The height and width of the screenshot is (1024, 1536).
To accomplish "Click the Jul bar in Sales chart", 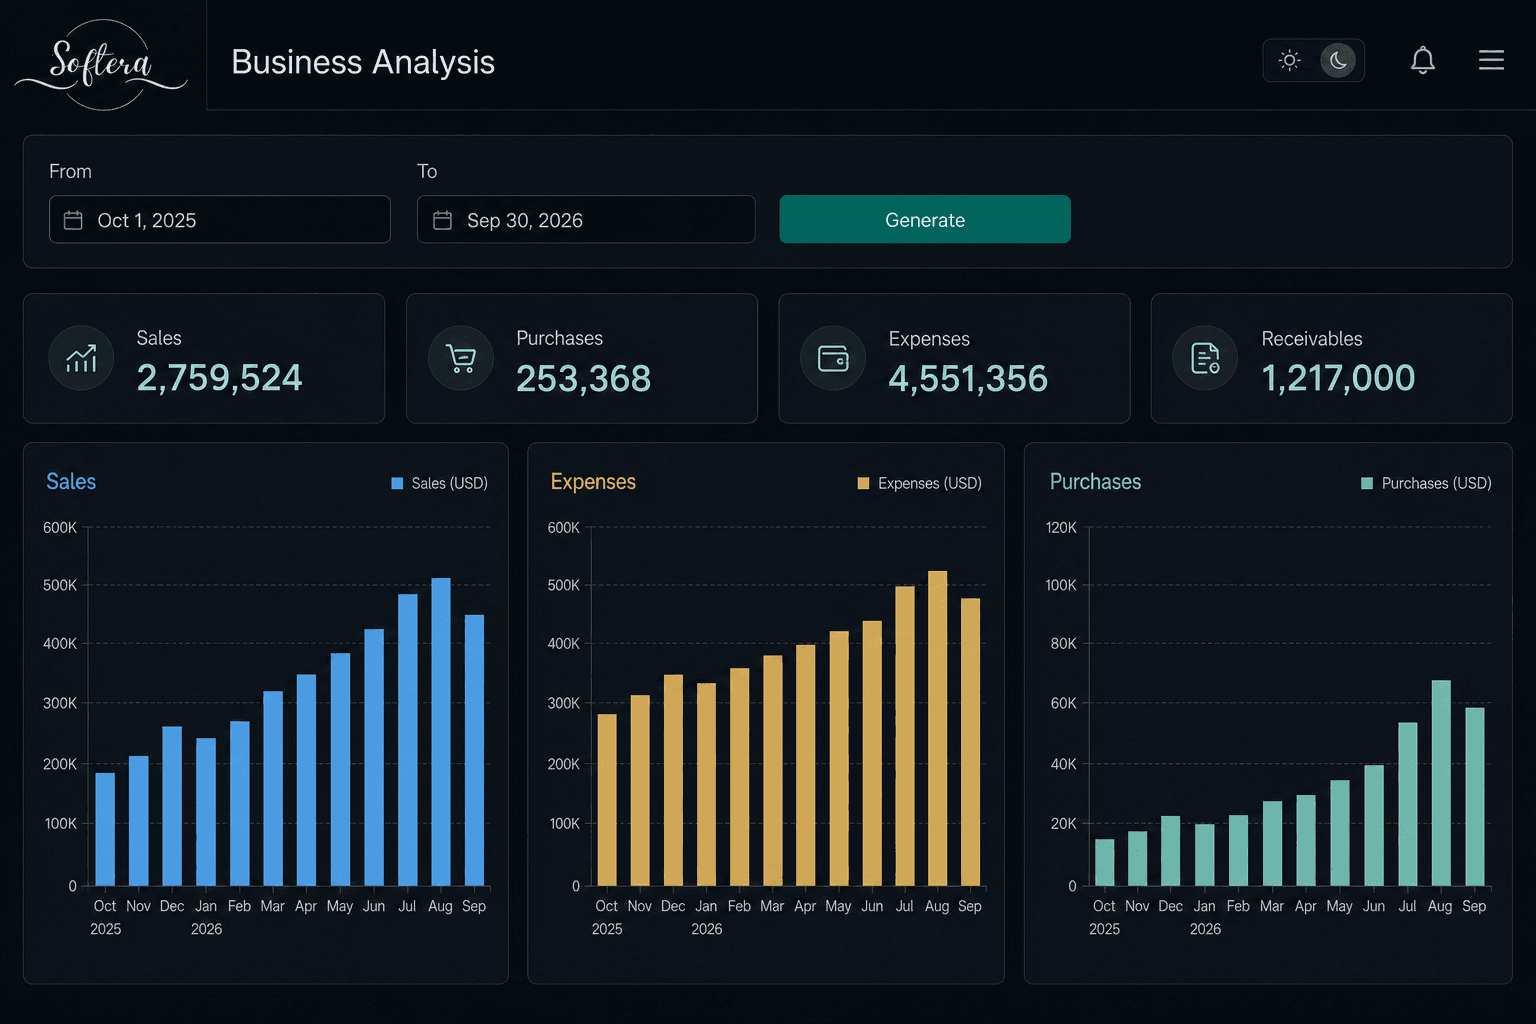I will point(408,740).
